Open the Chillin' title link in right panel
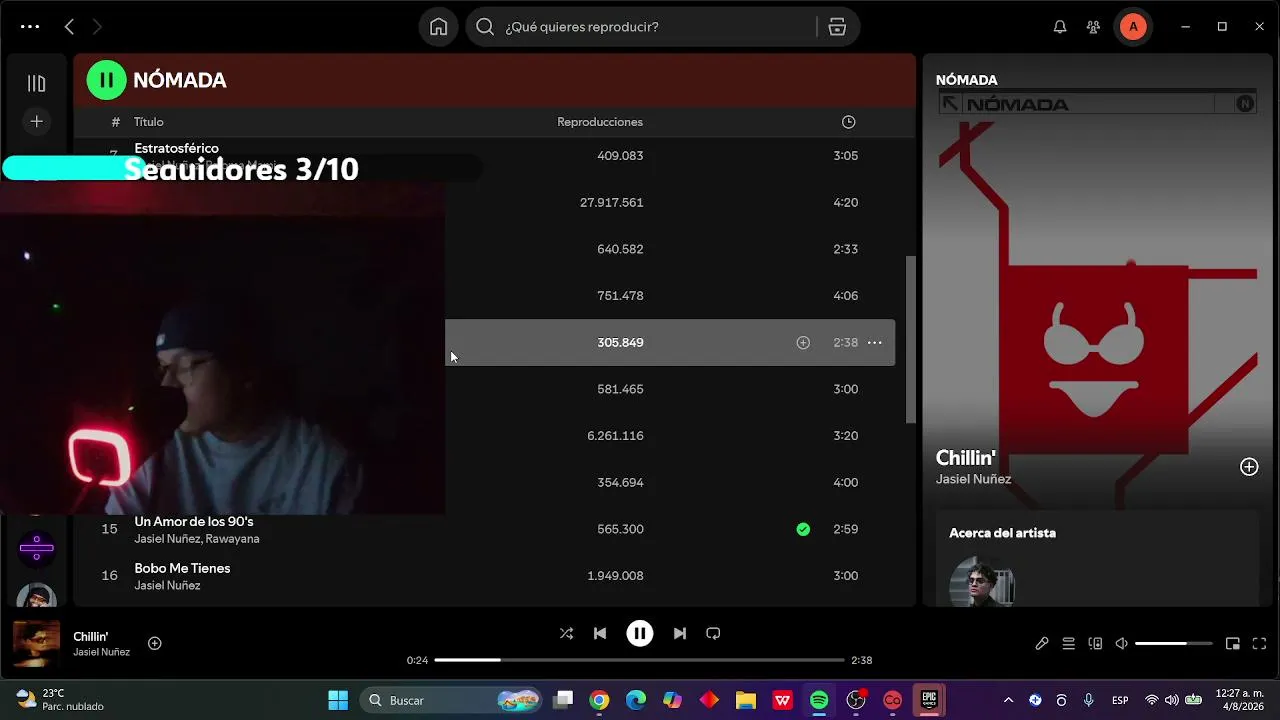Image resolution: width=1280 pixels, height=720 pixels. point(966,458)
